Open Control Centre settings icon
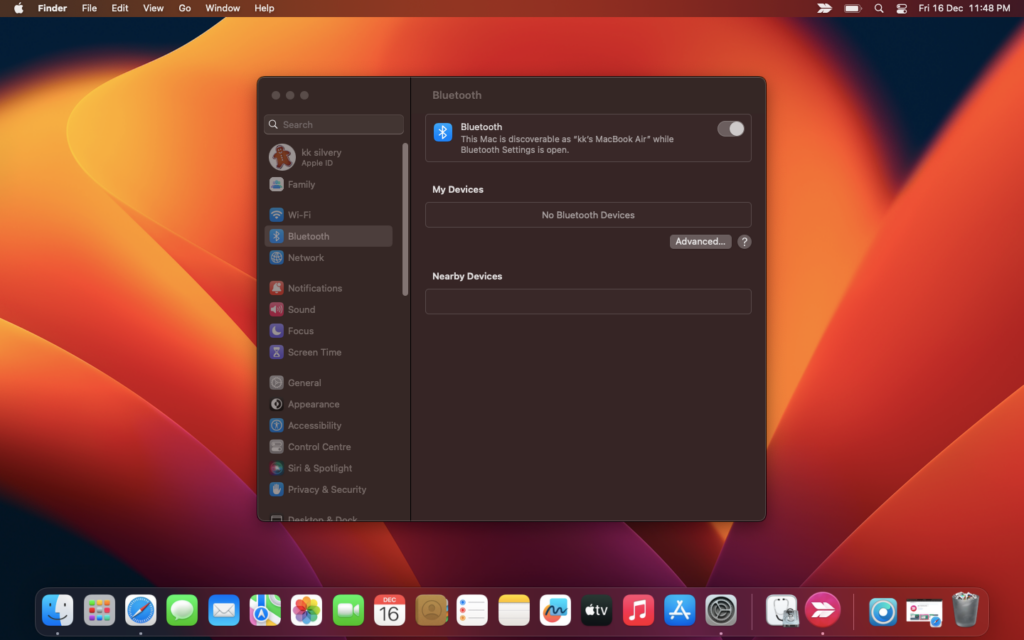The height and width of the screenshot is (640, 1024). pyautogui.click(x=276, y=447)
